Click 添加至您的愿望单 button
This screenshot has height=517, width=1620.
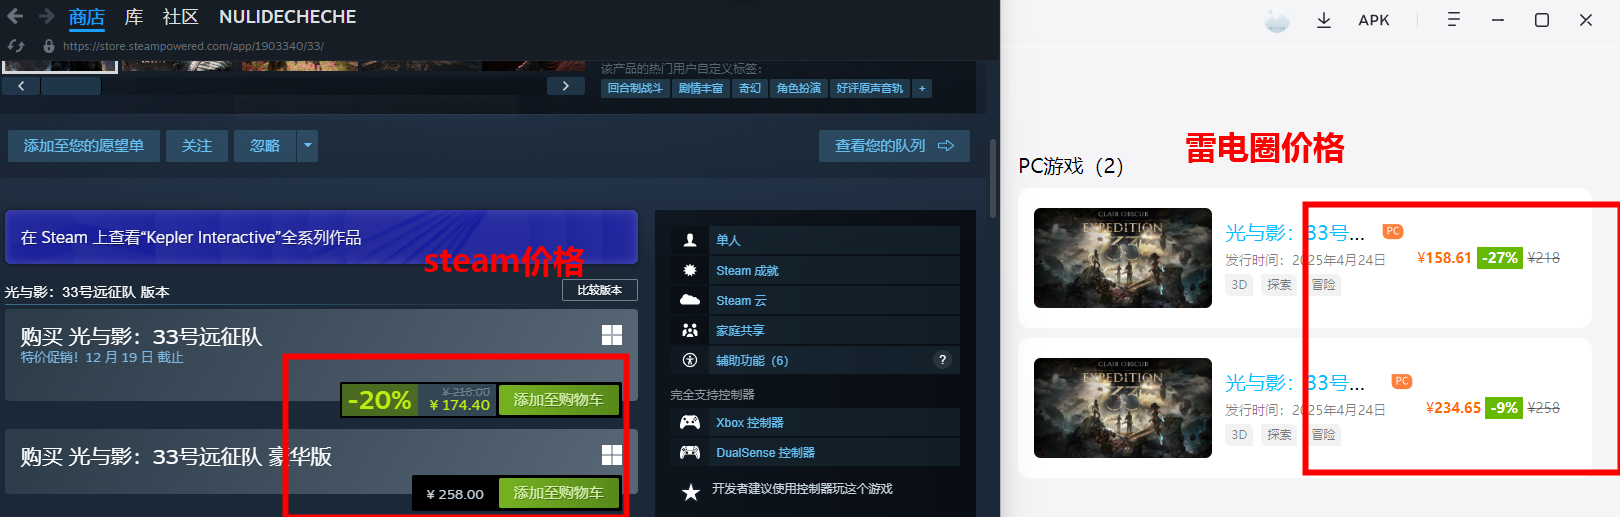(x=84, y=146)
